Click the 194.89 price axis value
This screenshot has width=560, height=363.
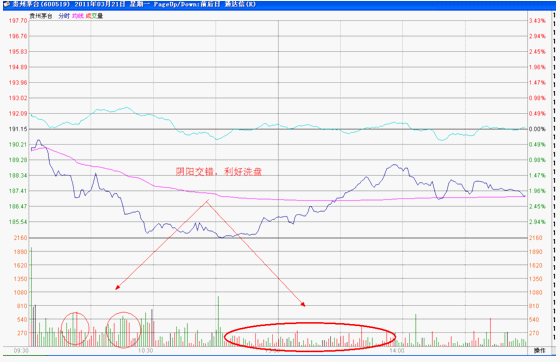[18, 67]
